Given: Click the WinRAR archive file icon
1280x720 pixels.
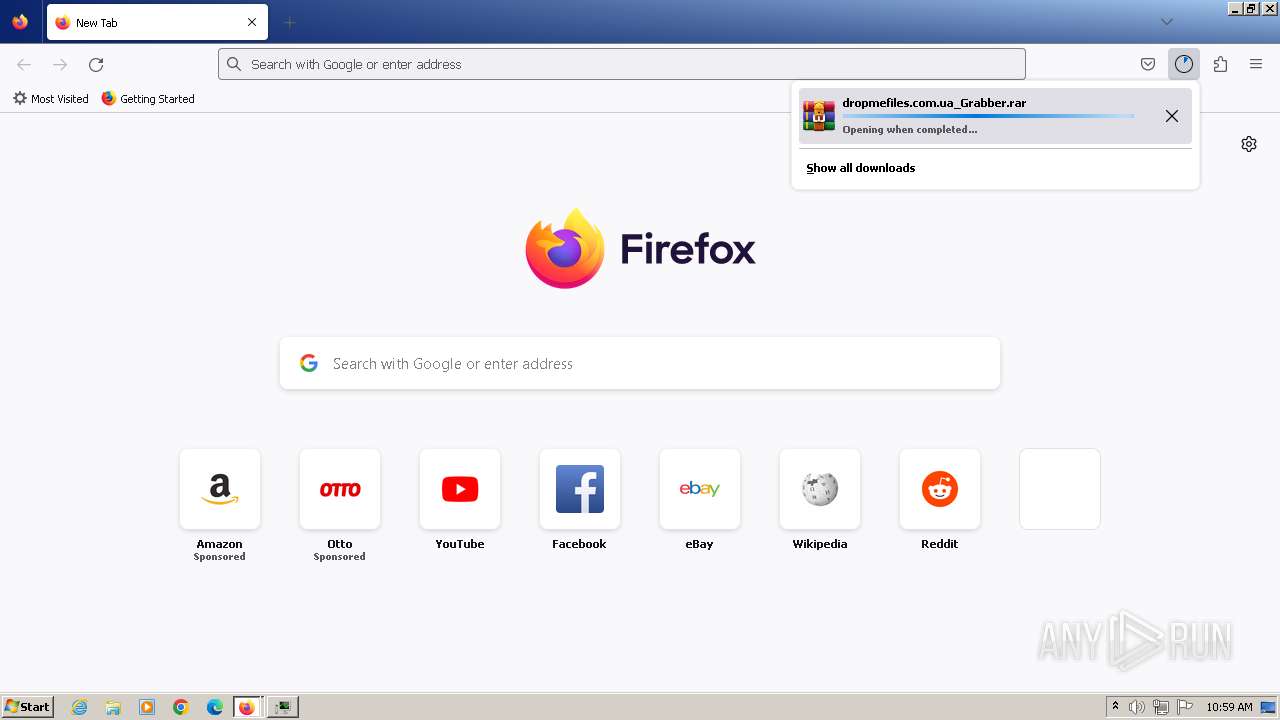Looking at the screenshot, I should [x=819, y=116].
